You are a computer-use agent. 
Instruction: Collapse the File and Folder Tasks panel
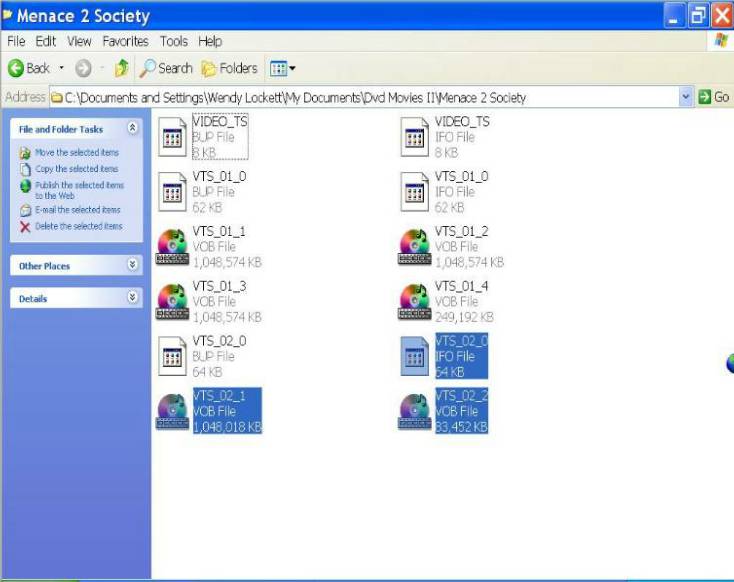coord(133,128)
